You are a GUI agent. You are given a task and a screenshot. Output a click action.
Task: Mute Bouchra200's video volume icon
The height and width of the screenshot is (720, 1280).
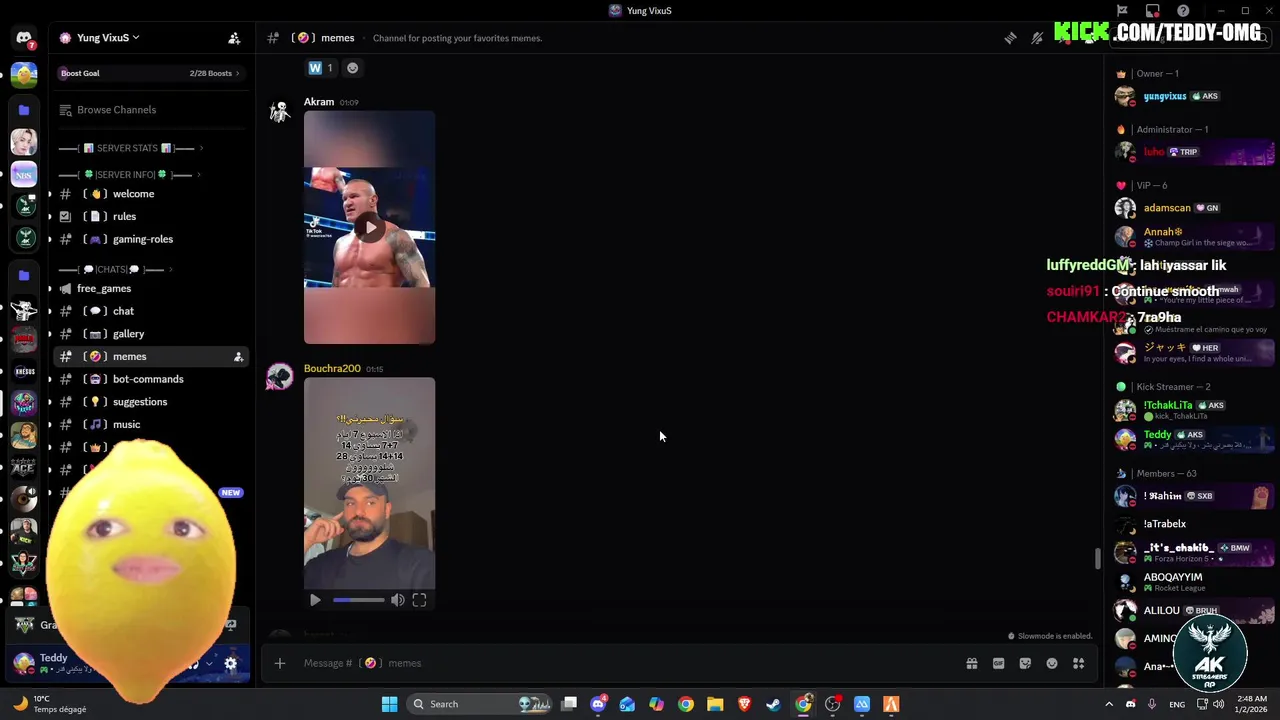pos(398,600)
